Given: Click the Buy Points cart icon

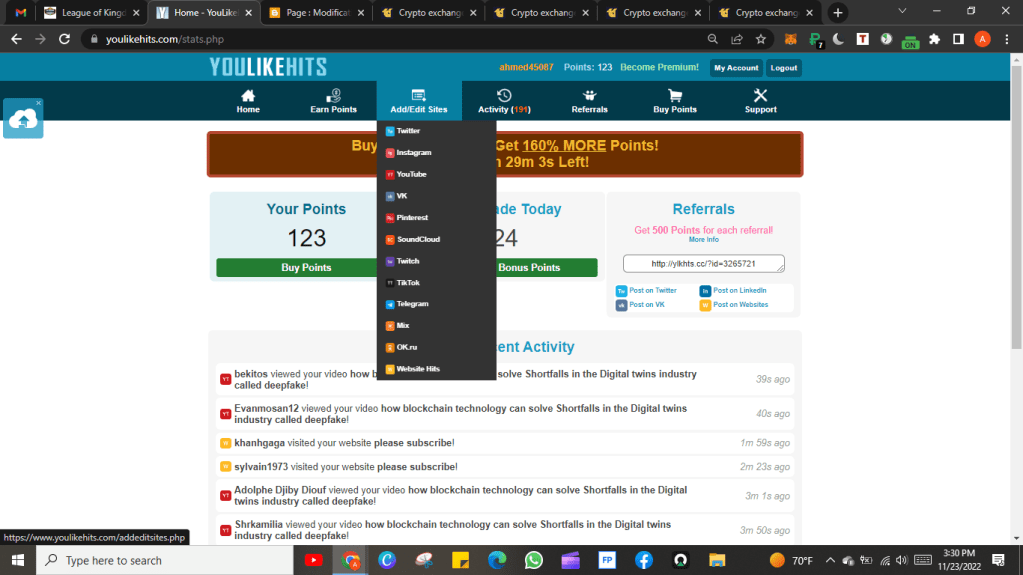Looking at the screenshot, I should point(675,96).
